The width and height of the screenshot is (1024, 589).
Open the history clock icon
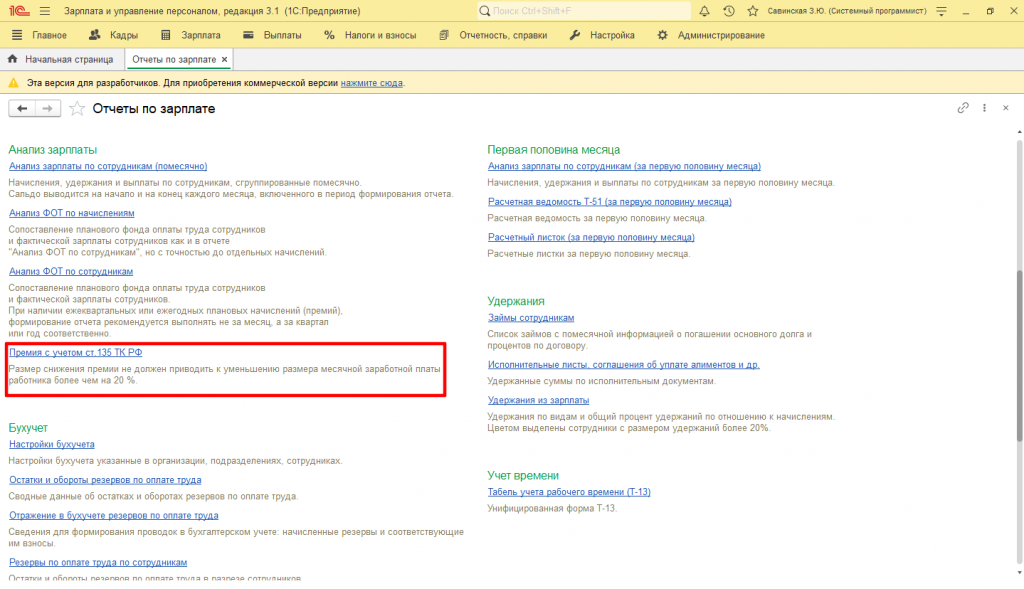pos(729,11)
